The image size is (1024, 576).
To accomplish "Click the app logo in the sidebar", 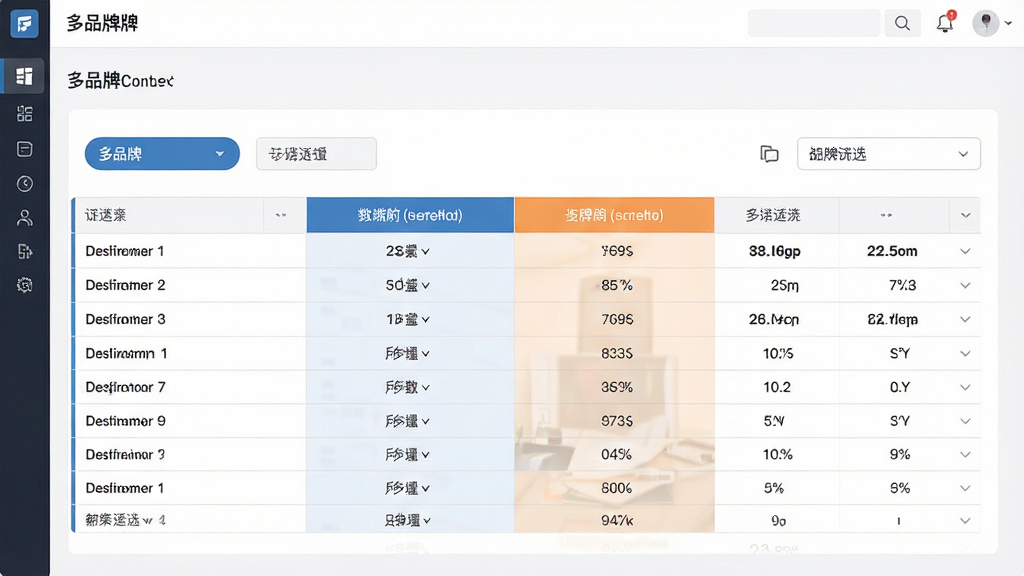I will [24, 24].
